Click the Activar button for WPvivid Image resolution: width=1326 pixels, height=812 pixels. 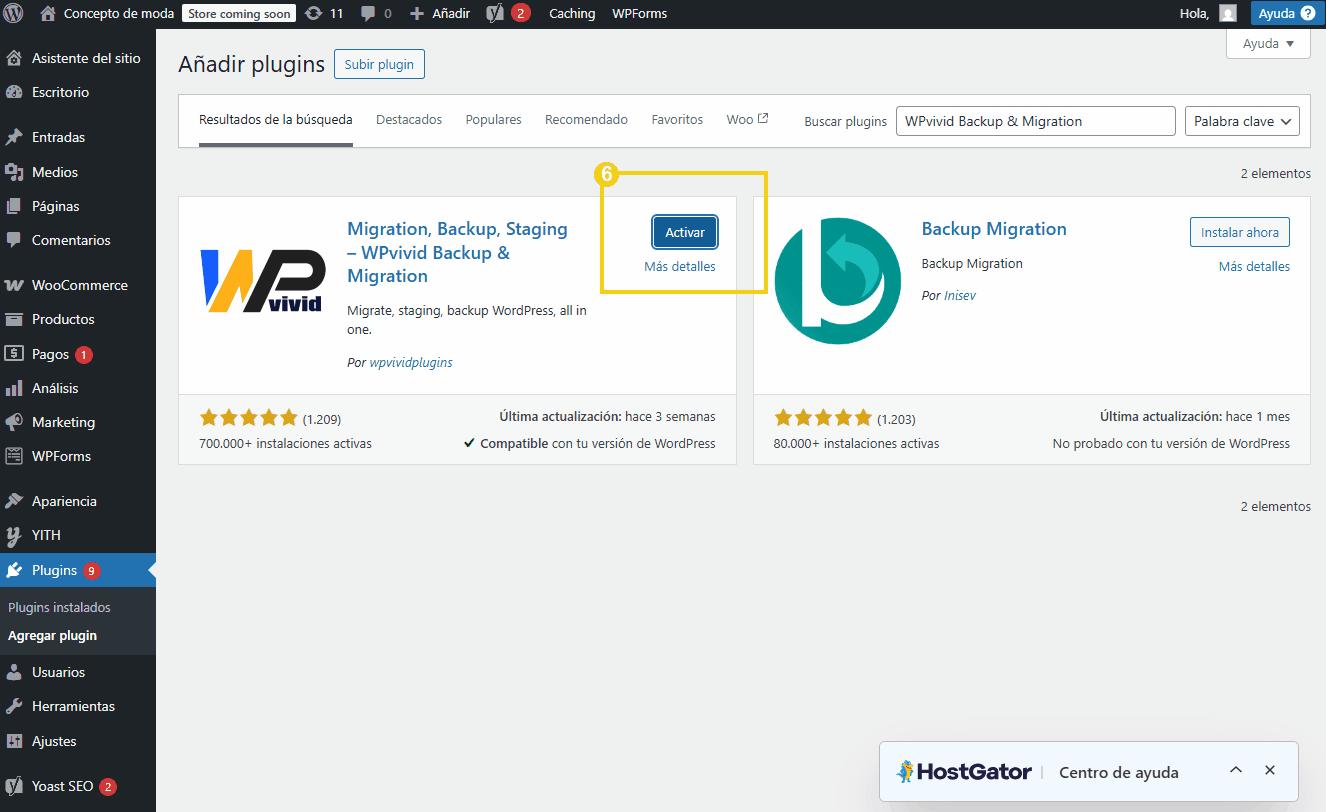click(685, 232)
